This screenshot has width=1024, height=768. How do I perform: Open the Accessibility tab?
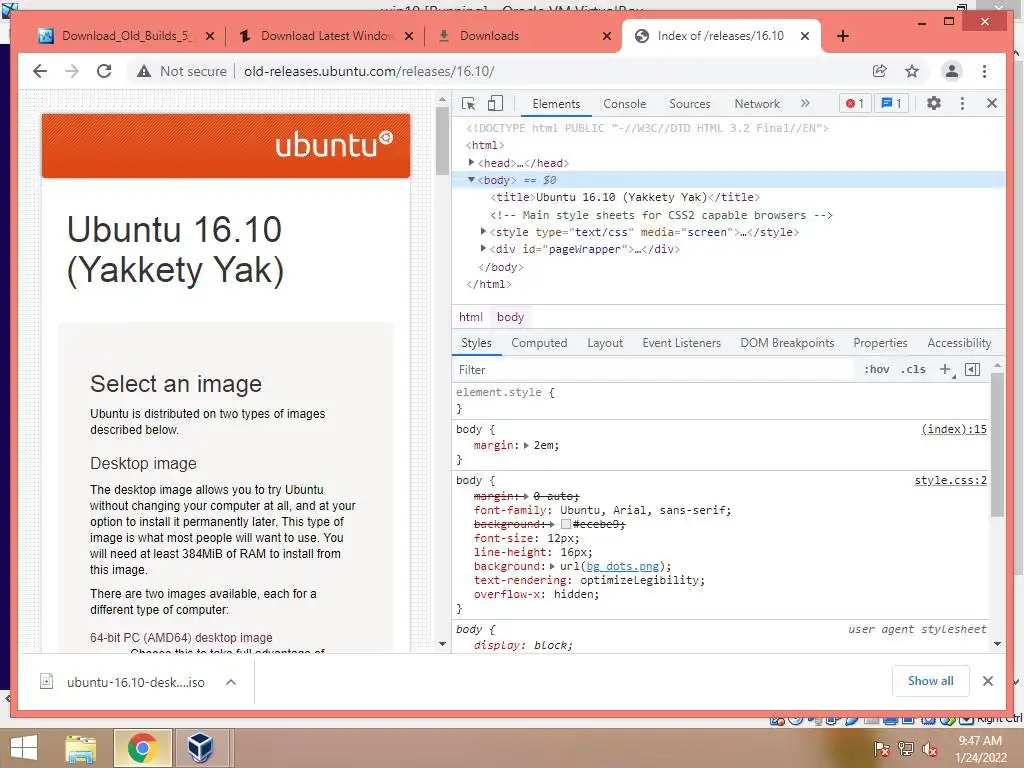pos(959,343)
